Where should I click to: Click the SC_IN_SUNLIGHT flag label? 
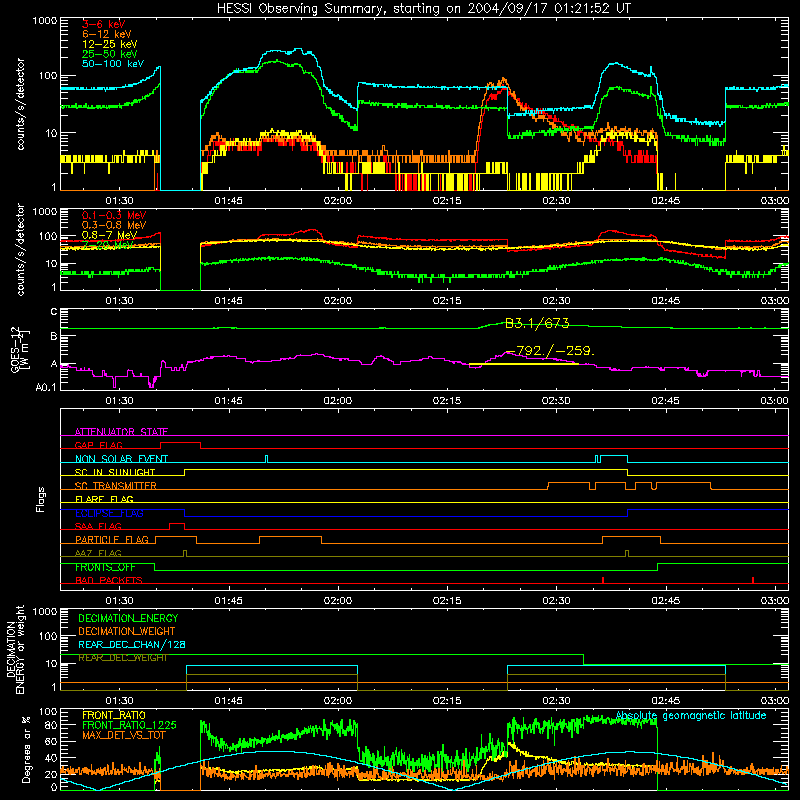(115, 472)
